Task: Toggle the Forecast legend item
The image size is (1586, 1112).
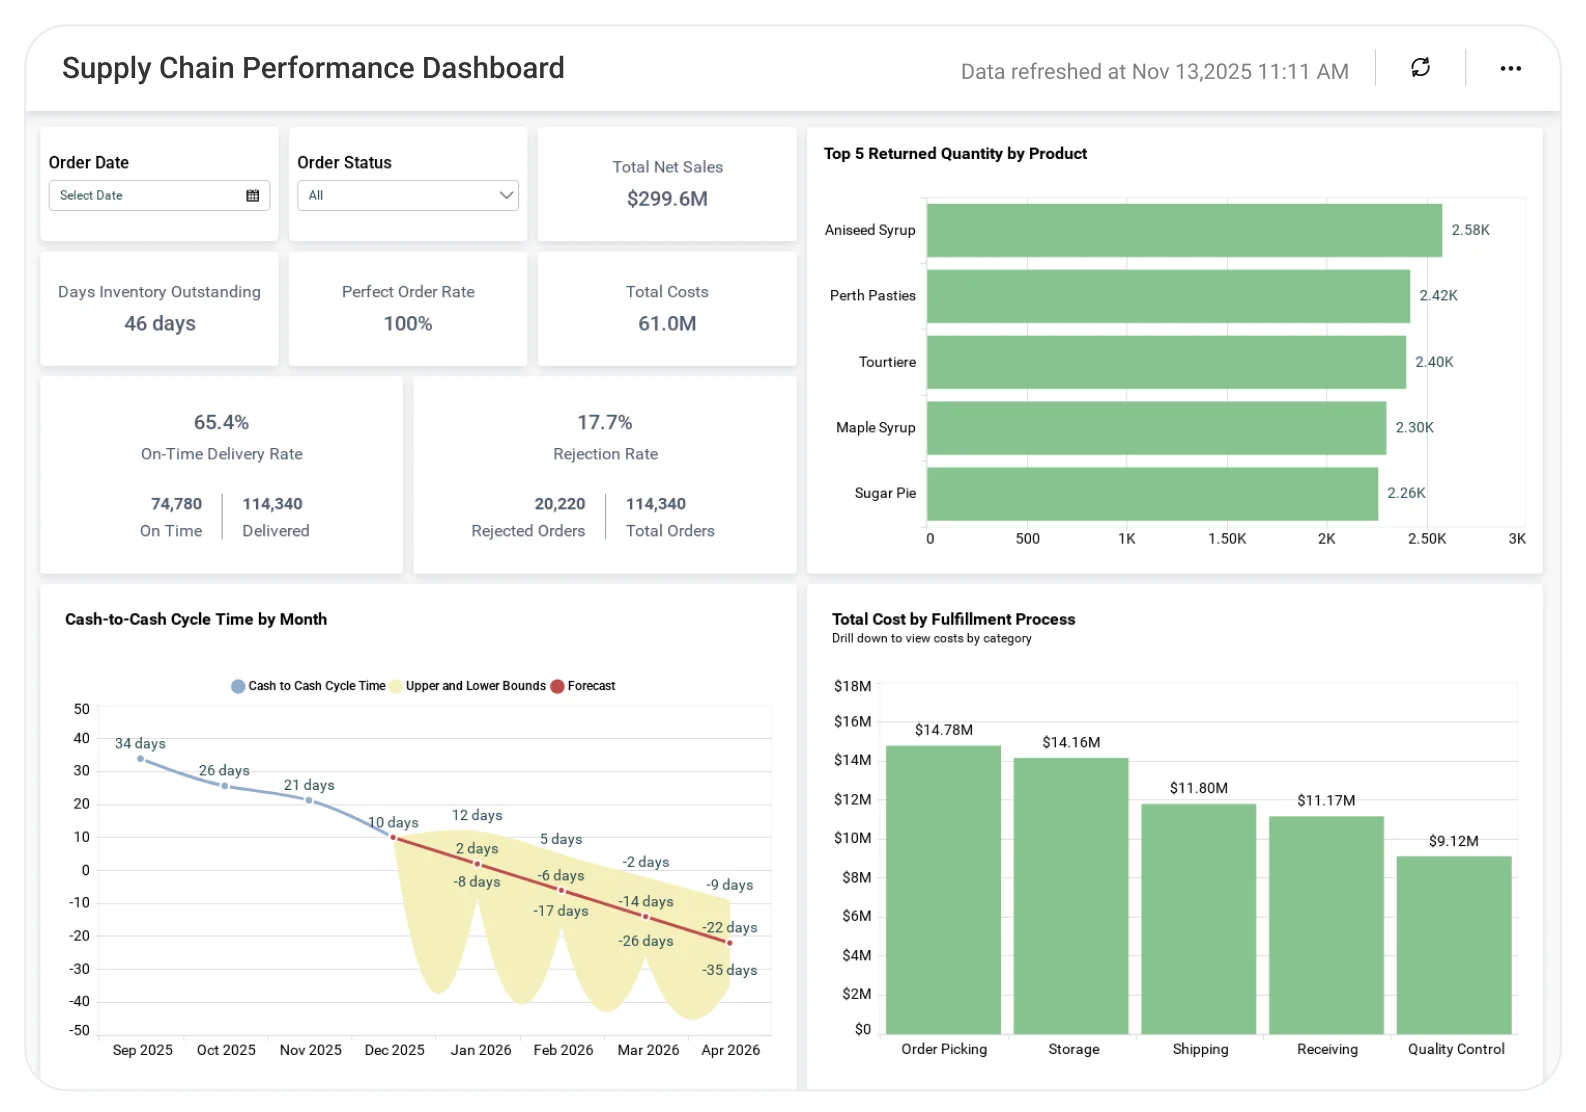Action: pyautogui.click(x=583, y=686)
